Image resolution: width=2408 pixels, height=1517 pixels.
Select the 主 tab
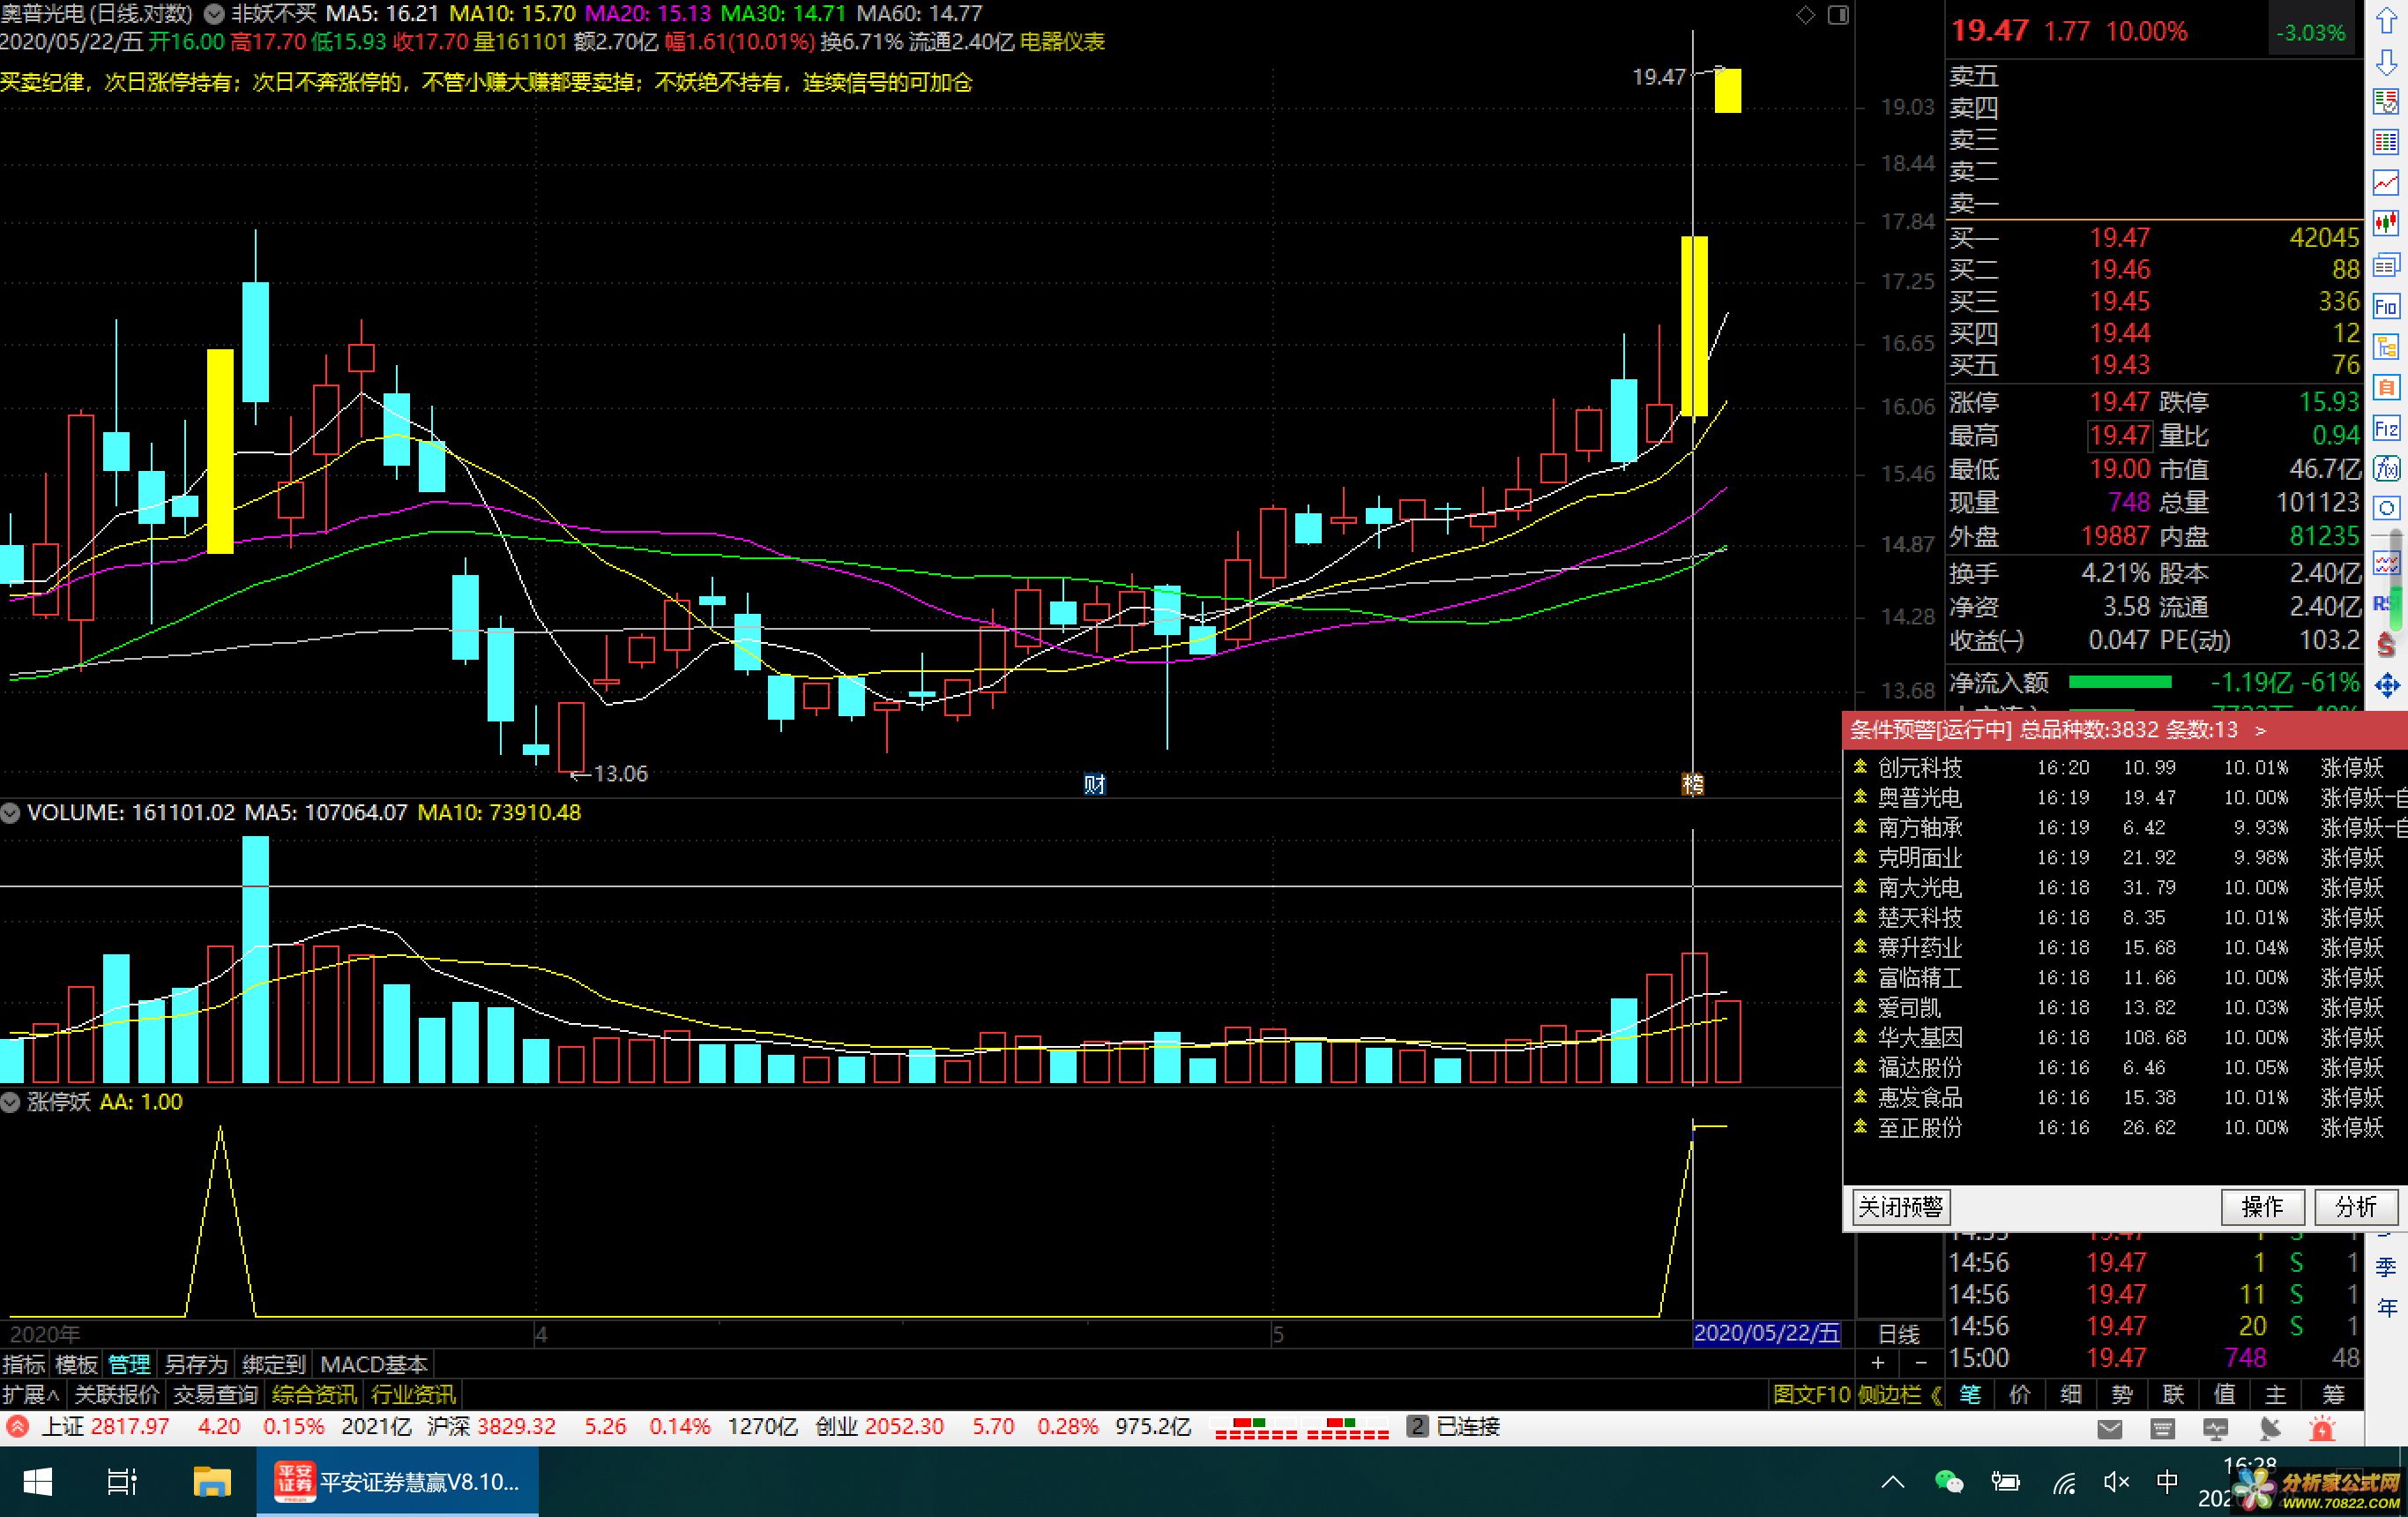2276,1394
